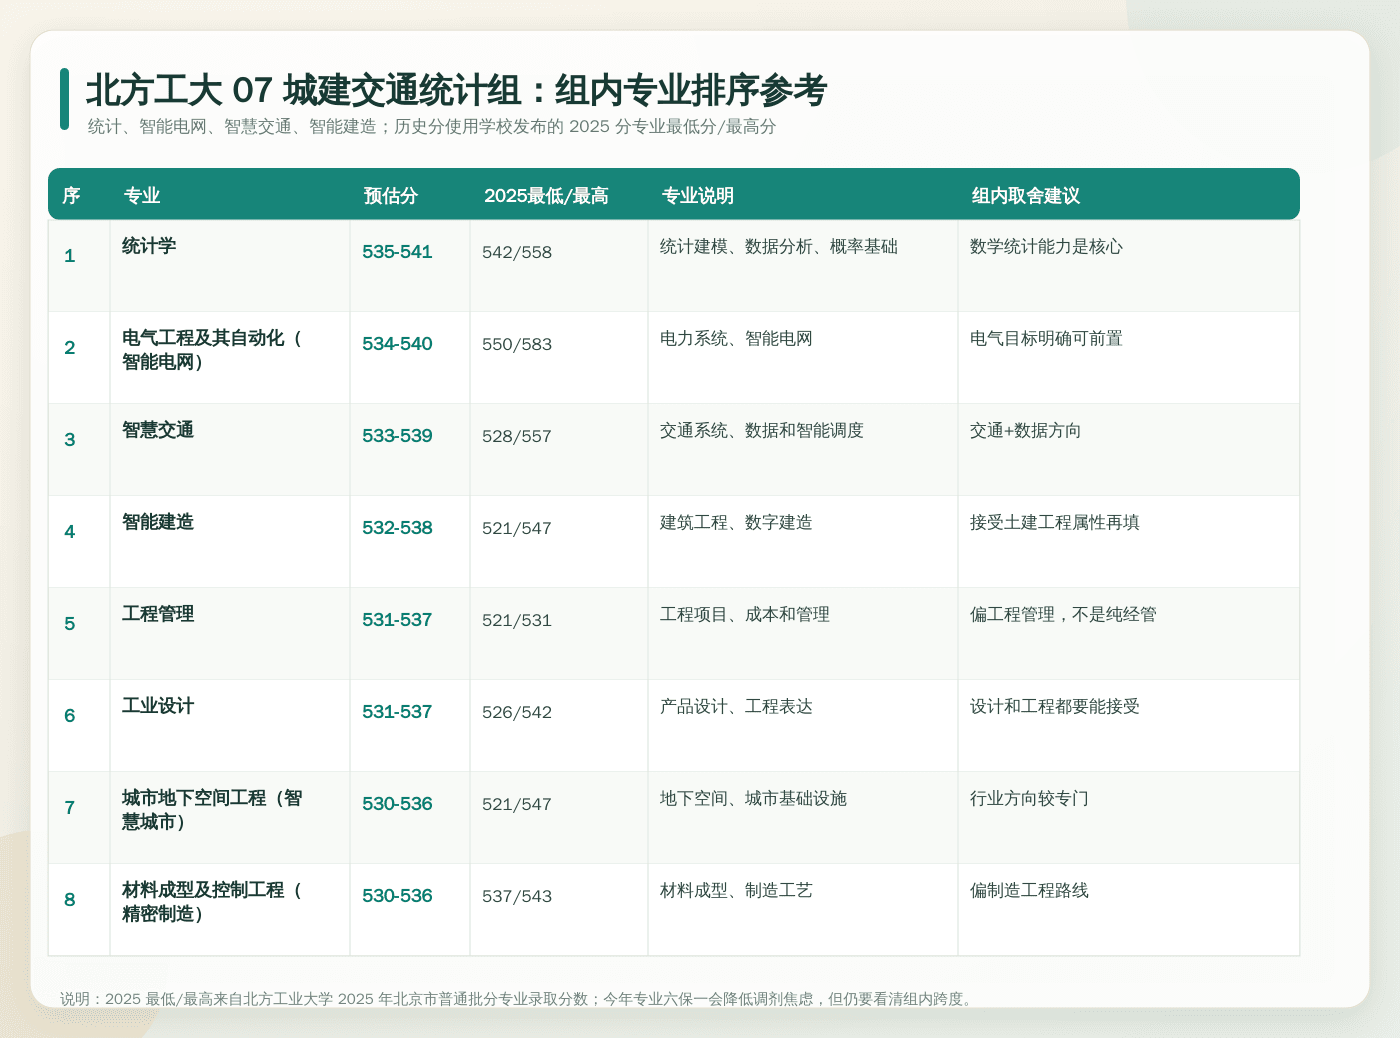Click advice 偏工程管理，不是纯经管
Screen dimensions: 1400x1038
coord(1063,615)
